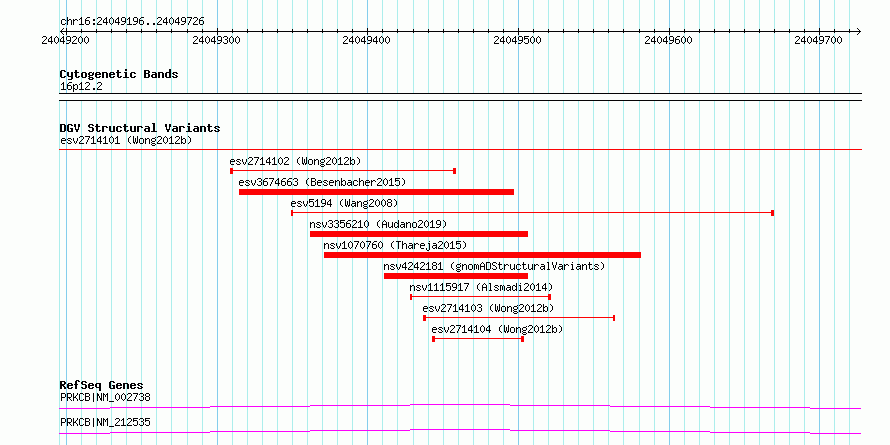
Task: Click ruler coordinate 24049300
Action: (x=217, y=40)
